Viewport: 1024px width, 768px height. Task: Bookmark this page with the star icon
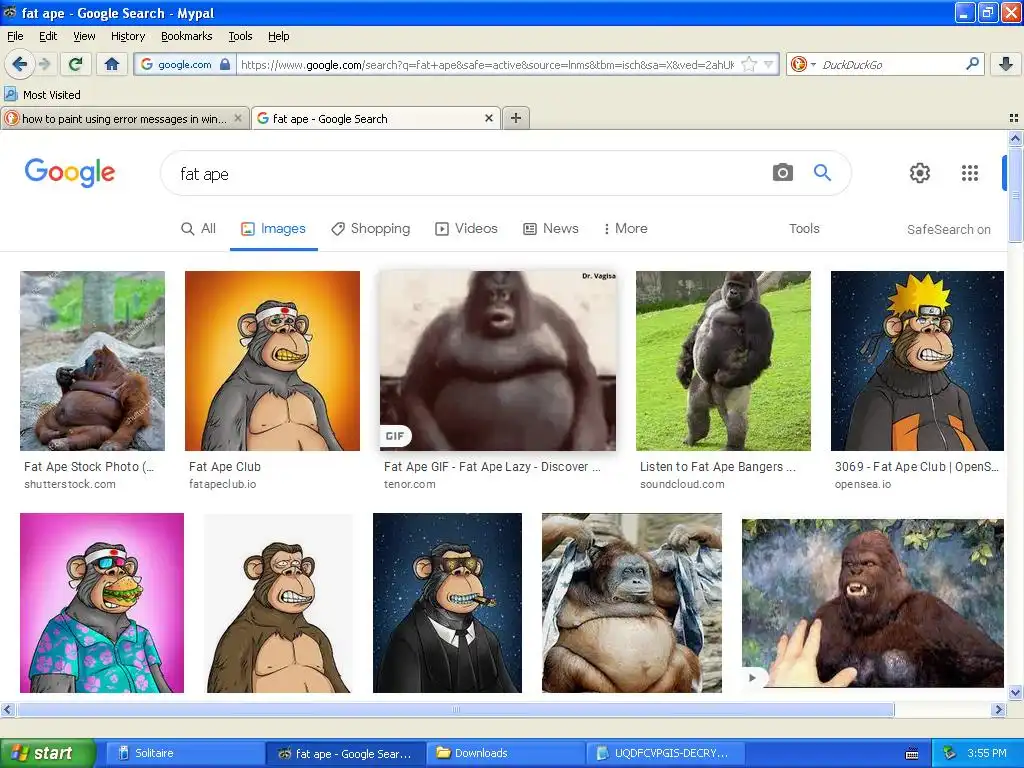click(x=749, y=64)
